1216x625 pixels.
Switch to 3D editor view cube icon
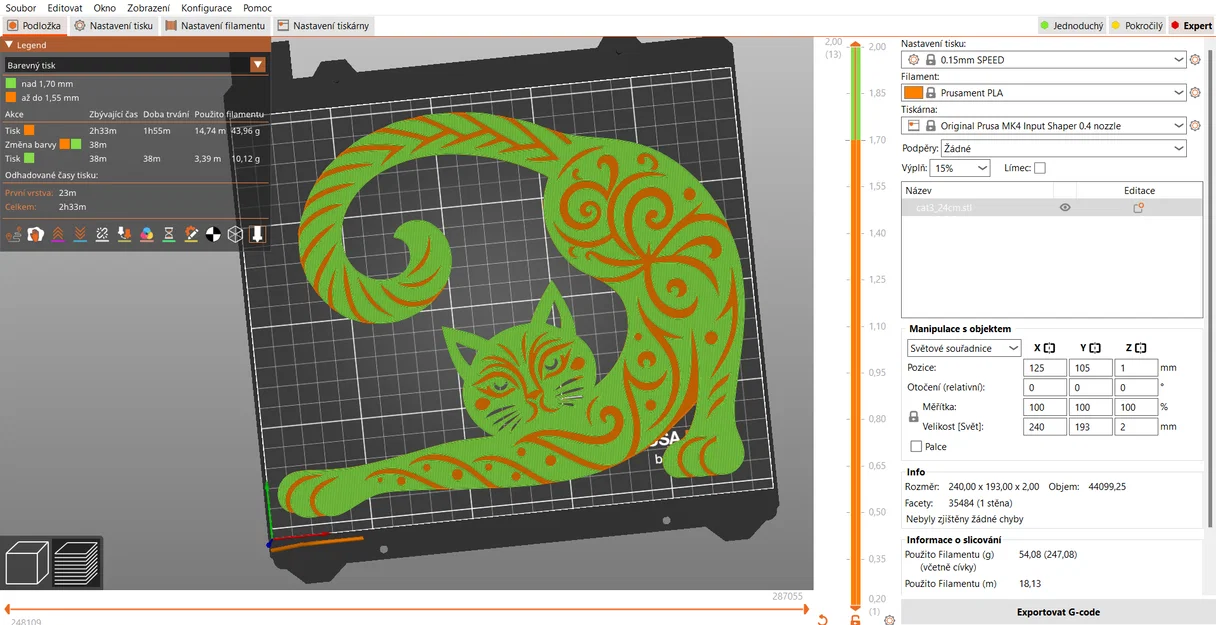click(27, 562)
